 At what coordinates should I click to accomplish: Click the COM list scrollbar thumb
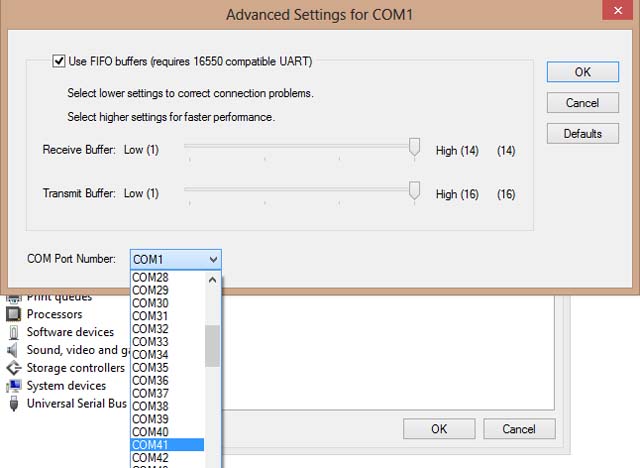coord(212,345)
